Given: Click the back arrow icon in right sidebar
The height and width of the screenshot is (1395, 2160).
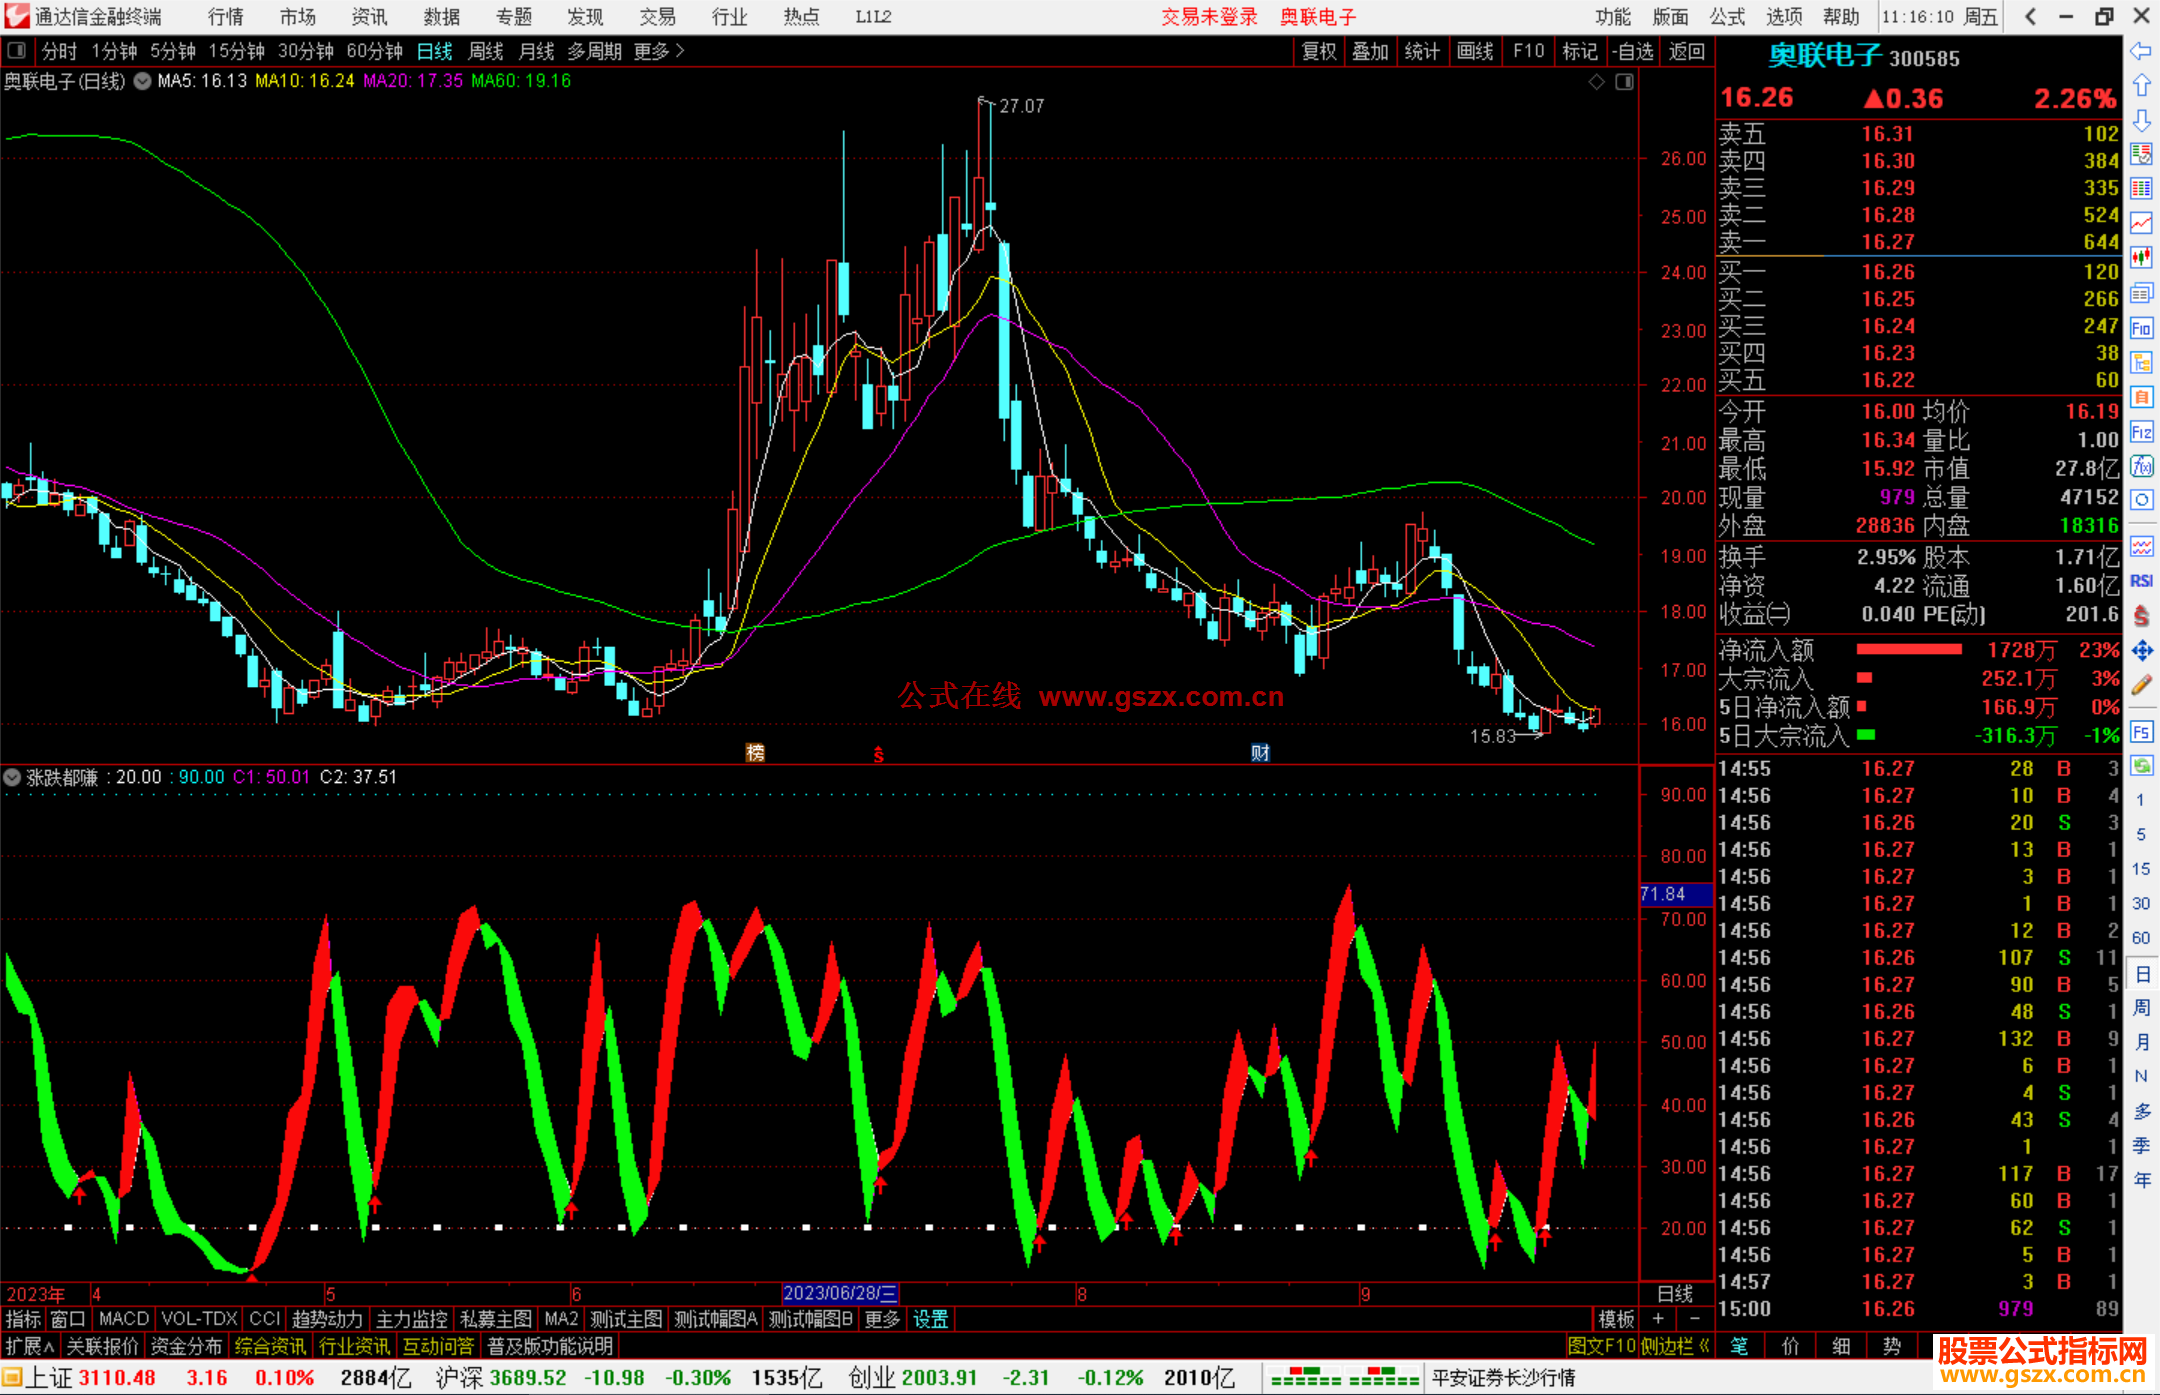Looking at the screenshot, I should click(x=2140, y=51).
